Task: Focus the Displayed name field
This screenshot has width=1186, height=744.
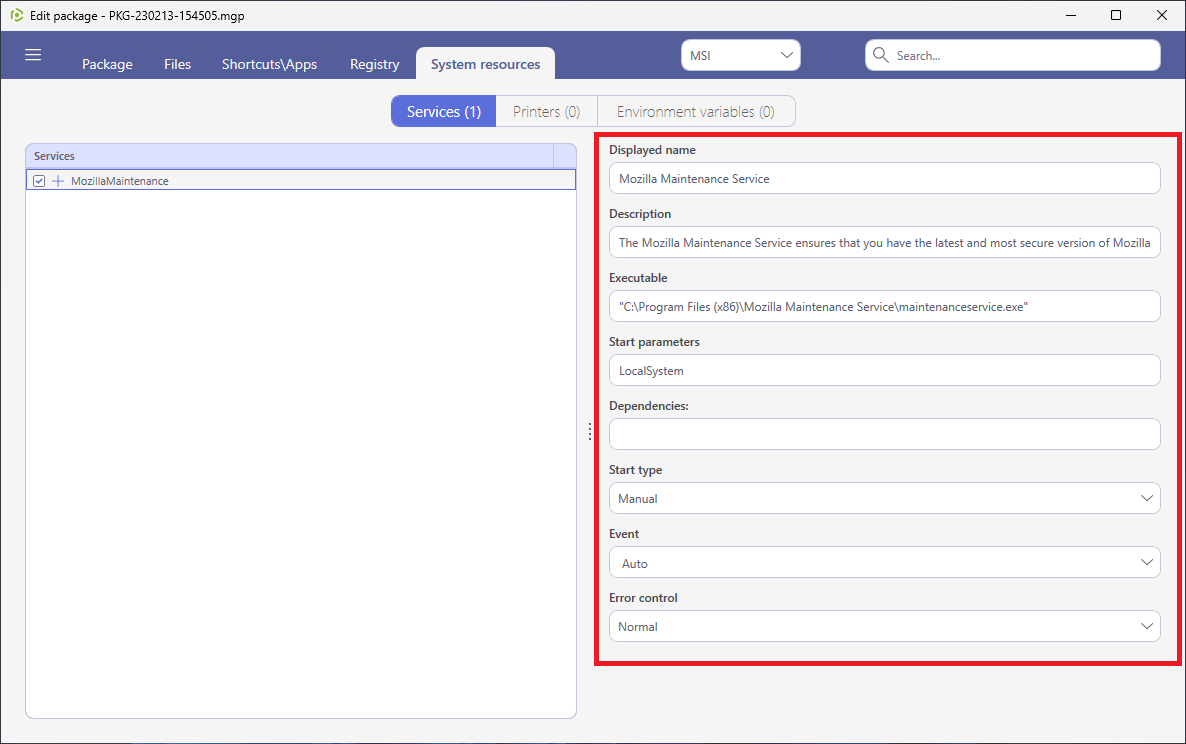Action: coord(884,178)
